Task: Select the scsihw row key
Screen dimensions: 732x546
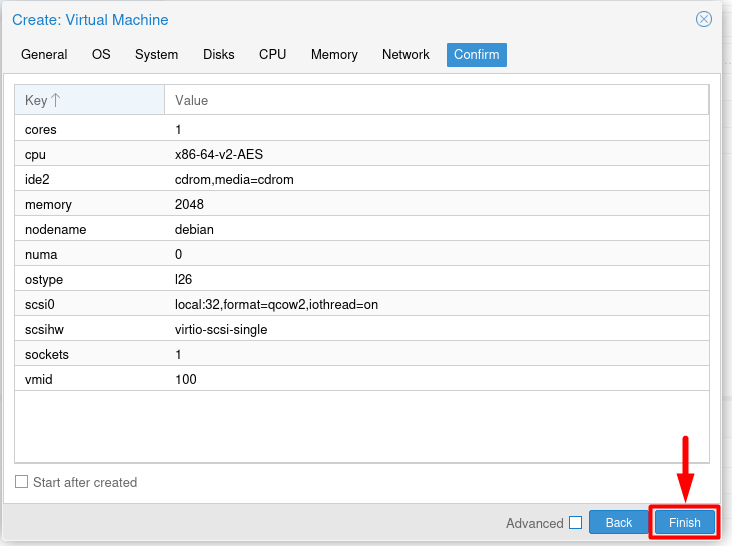Action: pos(44,330)
